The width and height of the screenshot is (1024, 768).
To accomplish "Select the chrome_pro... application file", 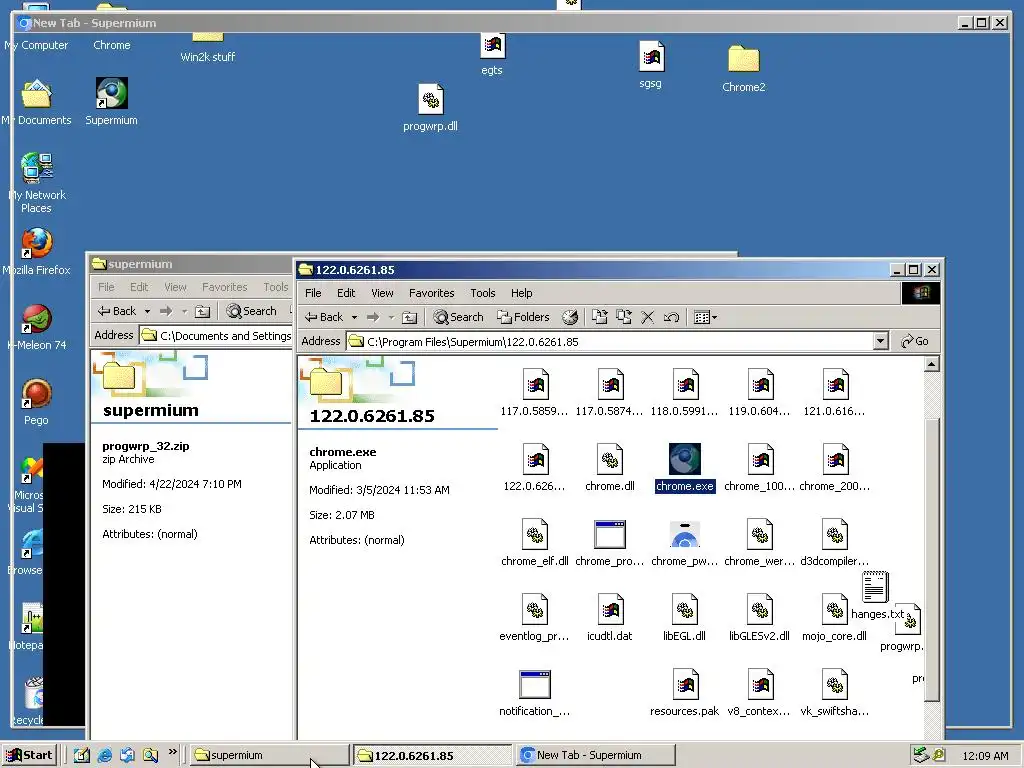I will (x=609, y=543).
